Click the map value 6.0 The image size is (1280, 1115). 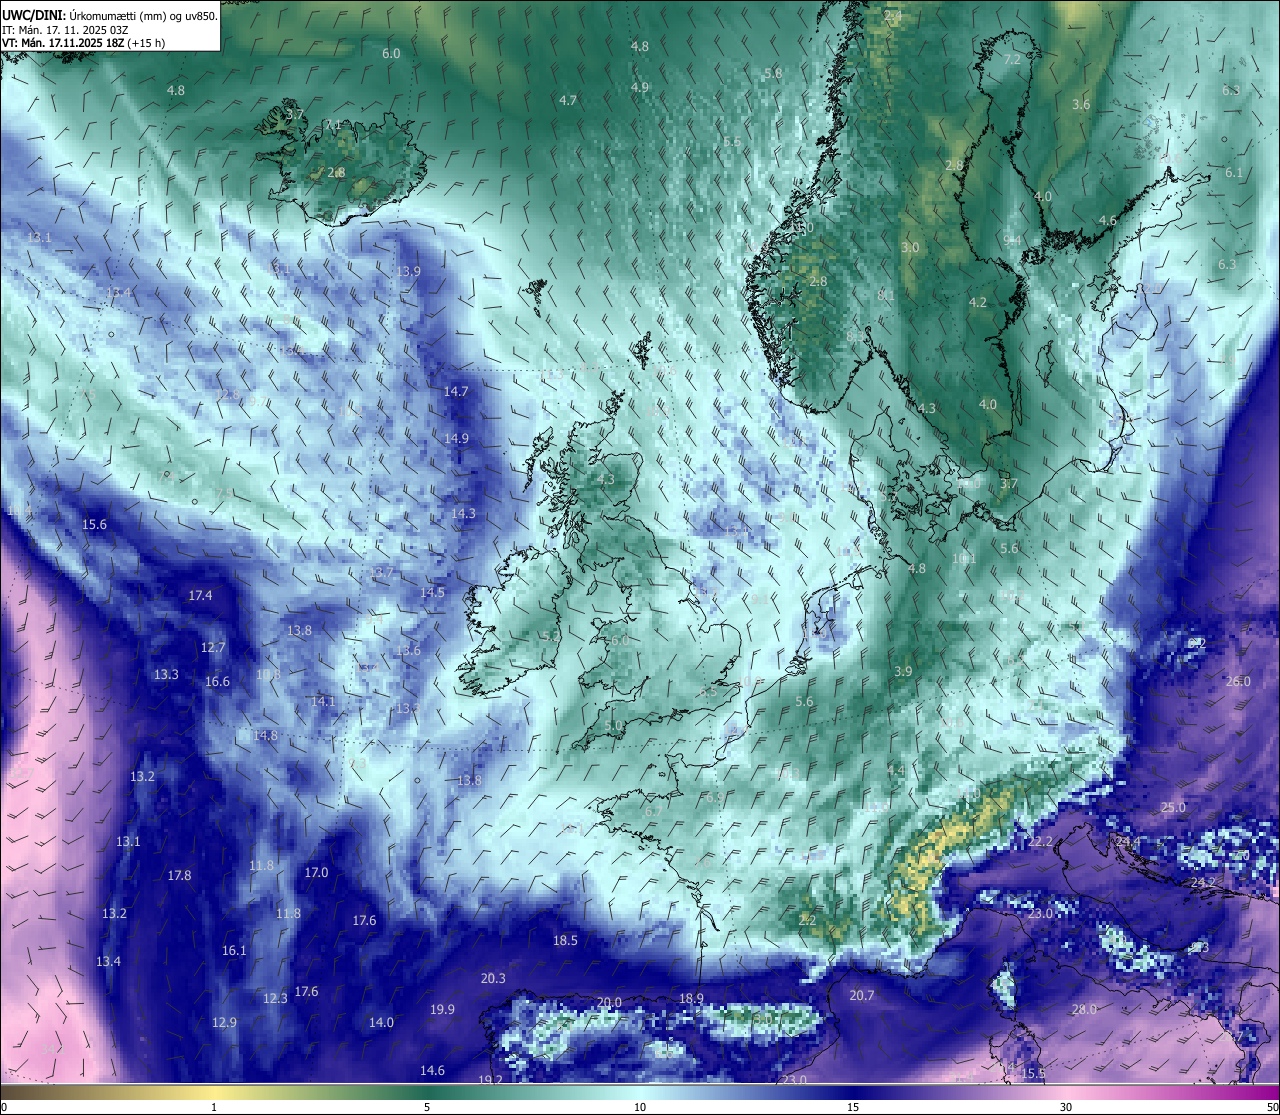pyautogui.click(x=391, y=53)
